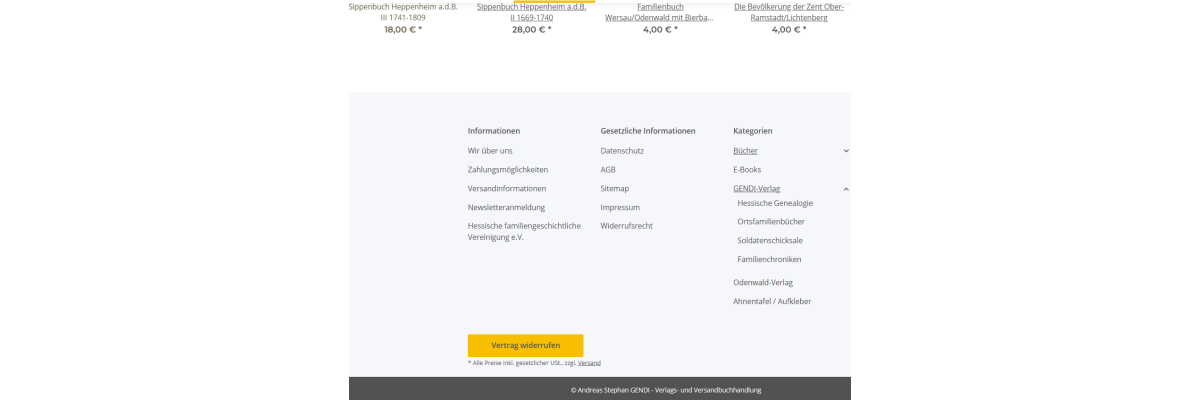Click the 18,00 € price
This screenshot has width=1200, height=400.
tap(403, 30)
